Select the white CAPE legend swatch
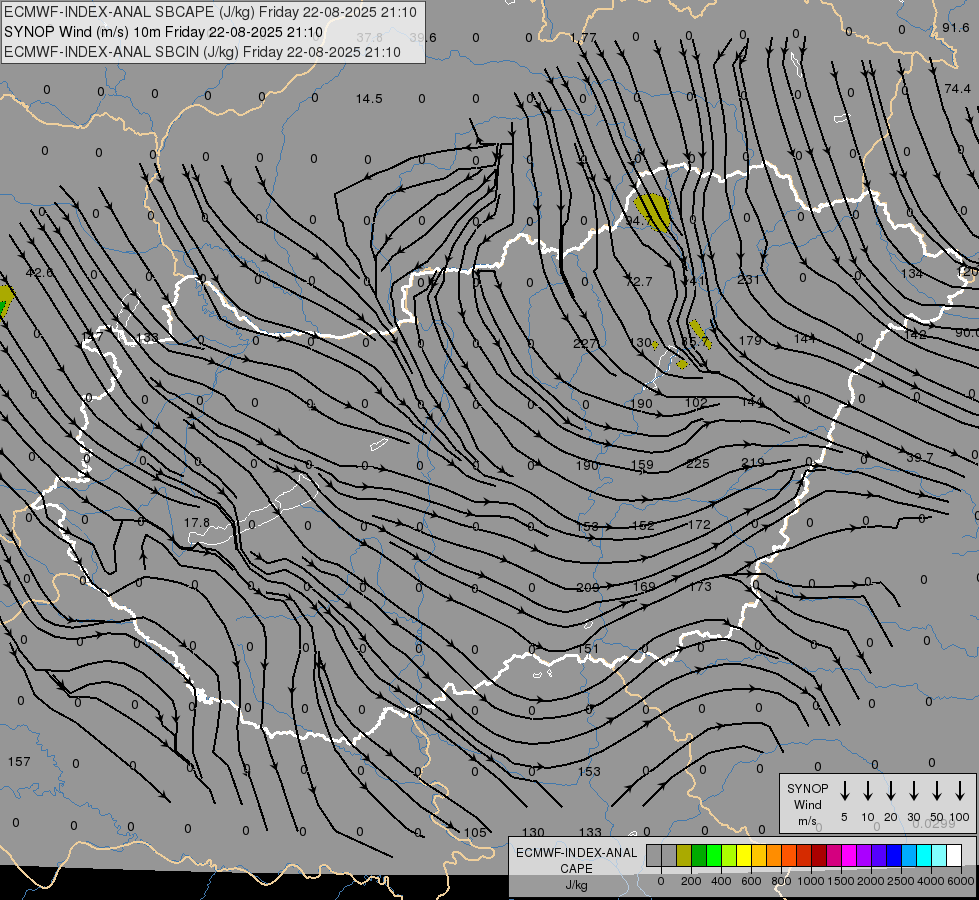 953,855
